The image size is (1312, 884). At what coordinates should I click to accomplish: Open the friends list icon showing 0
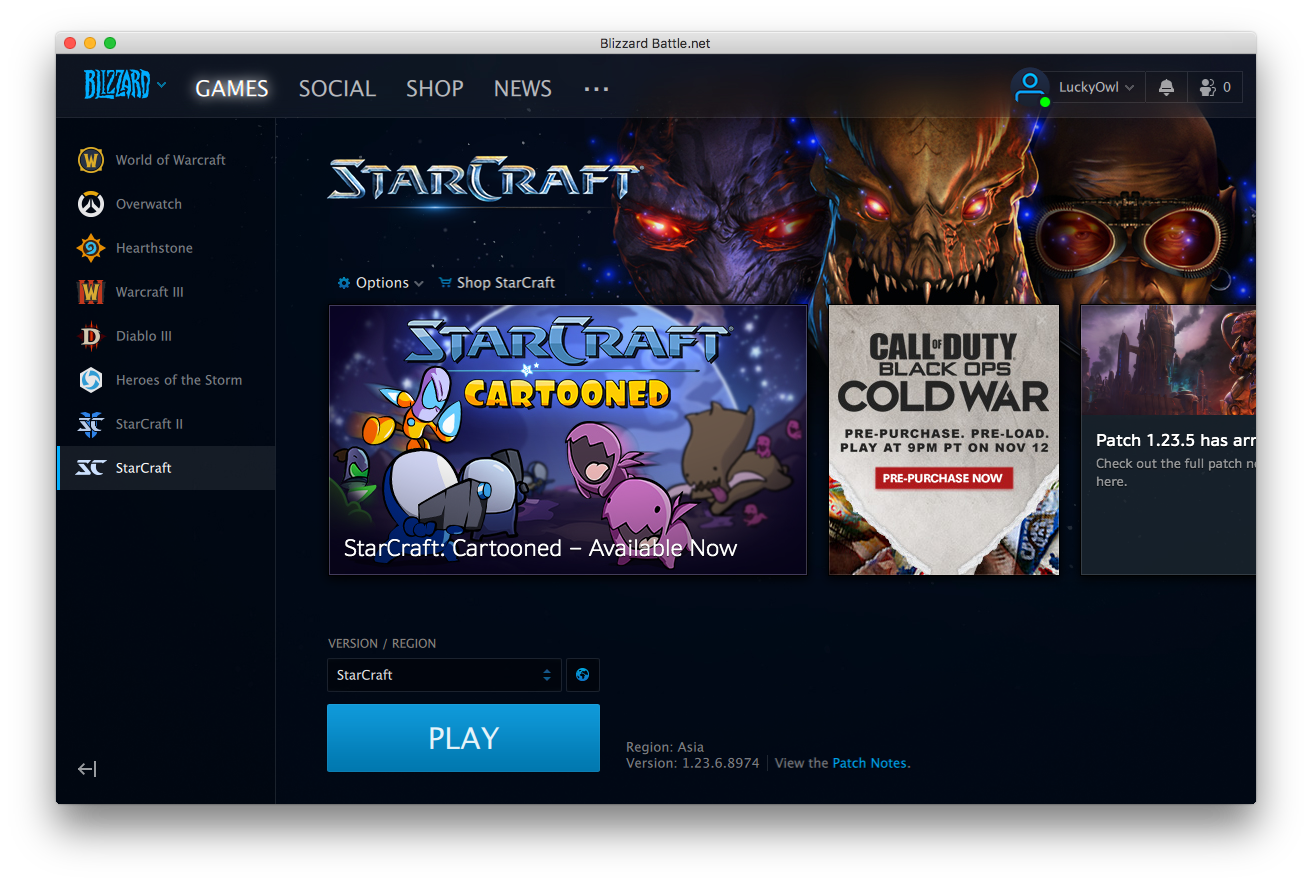tap(1215, 87)
